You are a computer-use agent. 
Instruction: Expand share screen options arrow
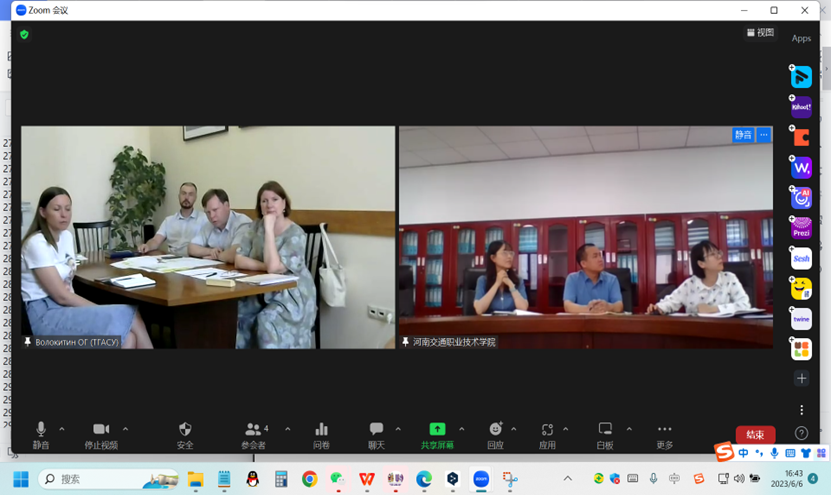(461, 429)
